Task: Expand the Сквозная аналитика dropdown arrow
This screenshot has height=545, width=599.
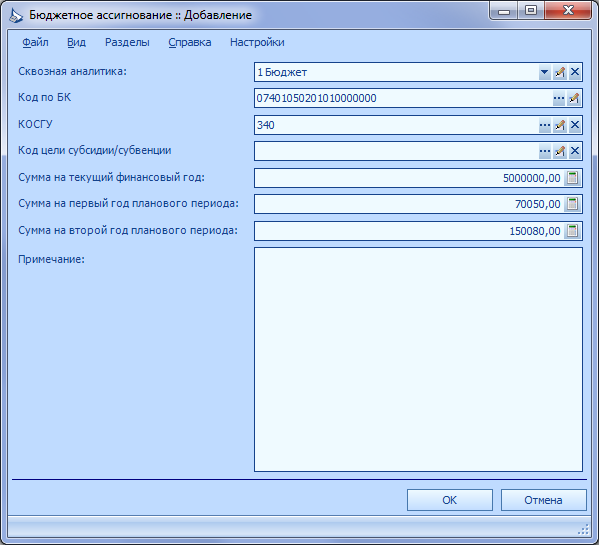Action: click(544, 72)
